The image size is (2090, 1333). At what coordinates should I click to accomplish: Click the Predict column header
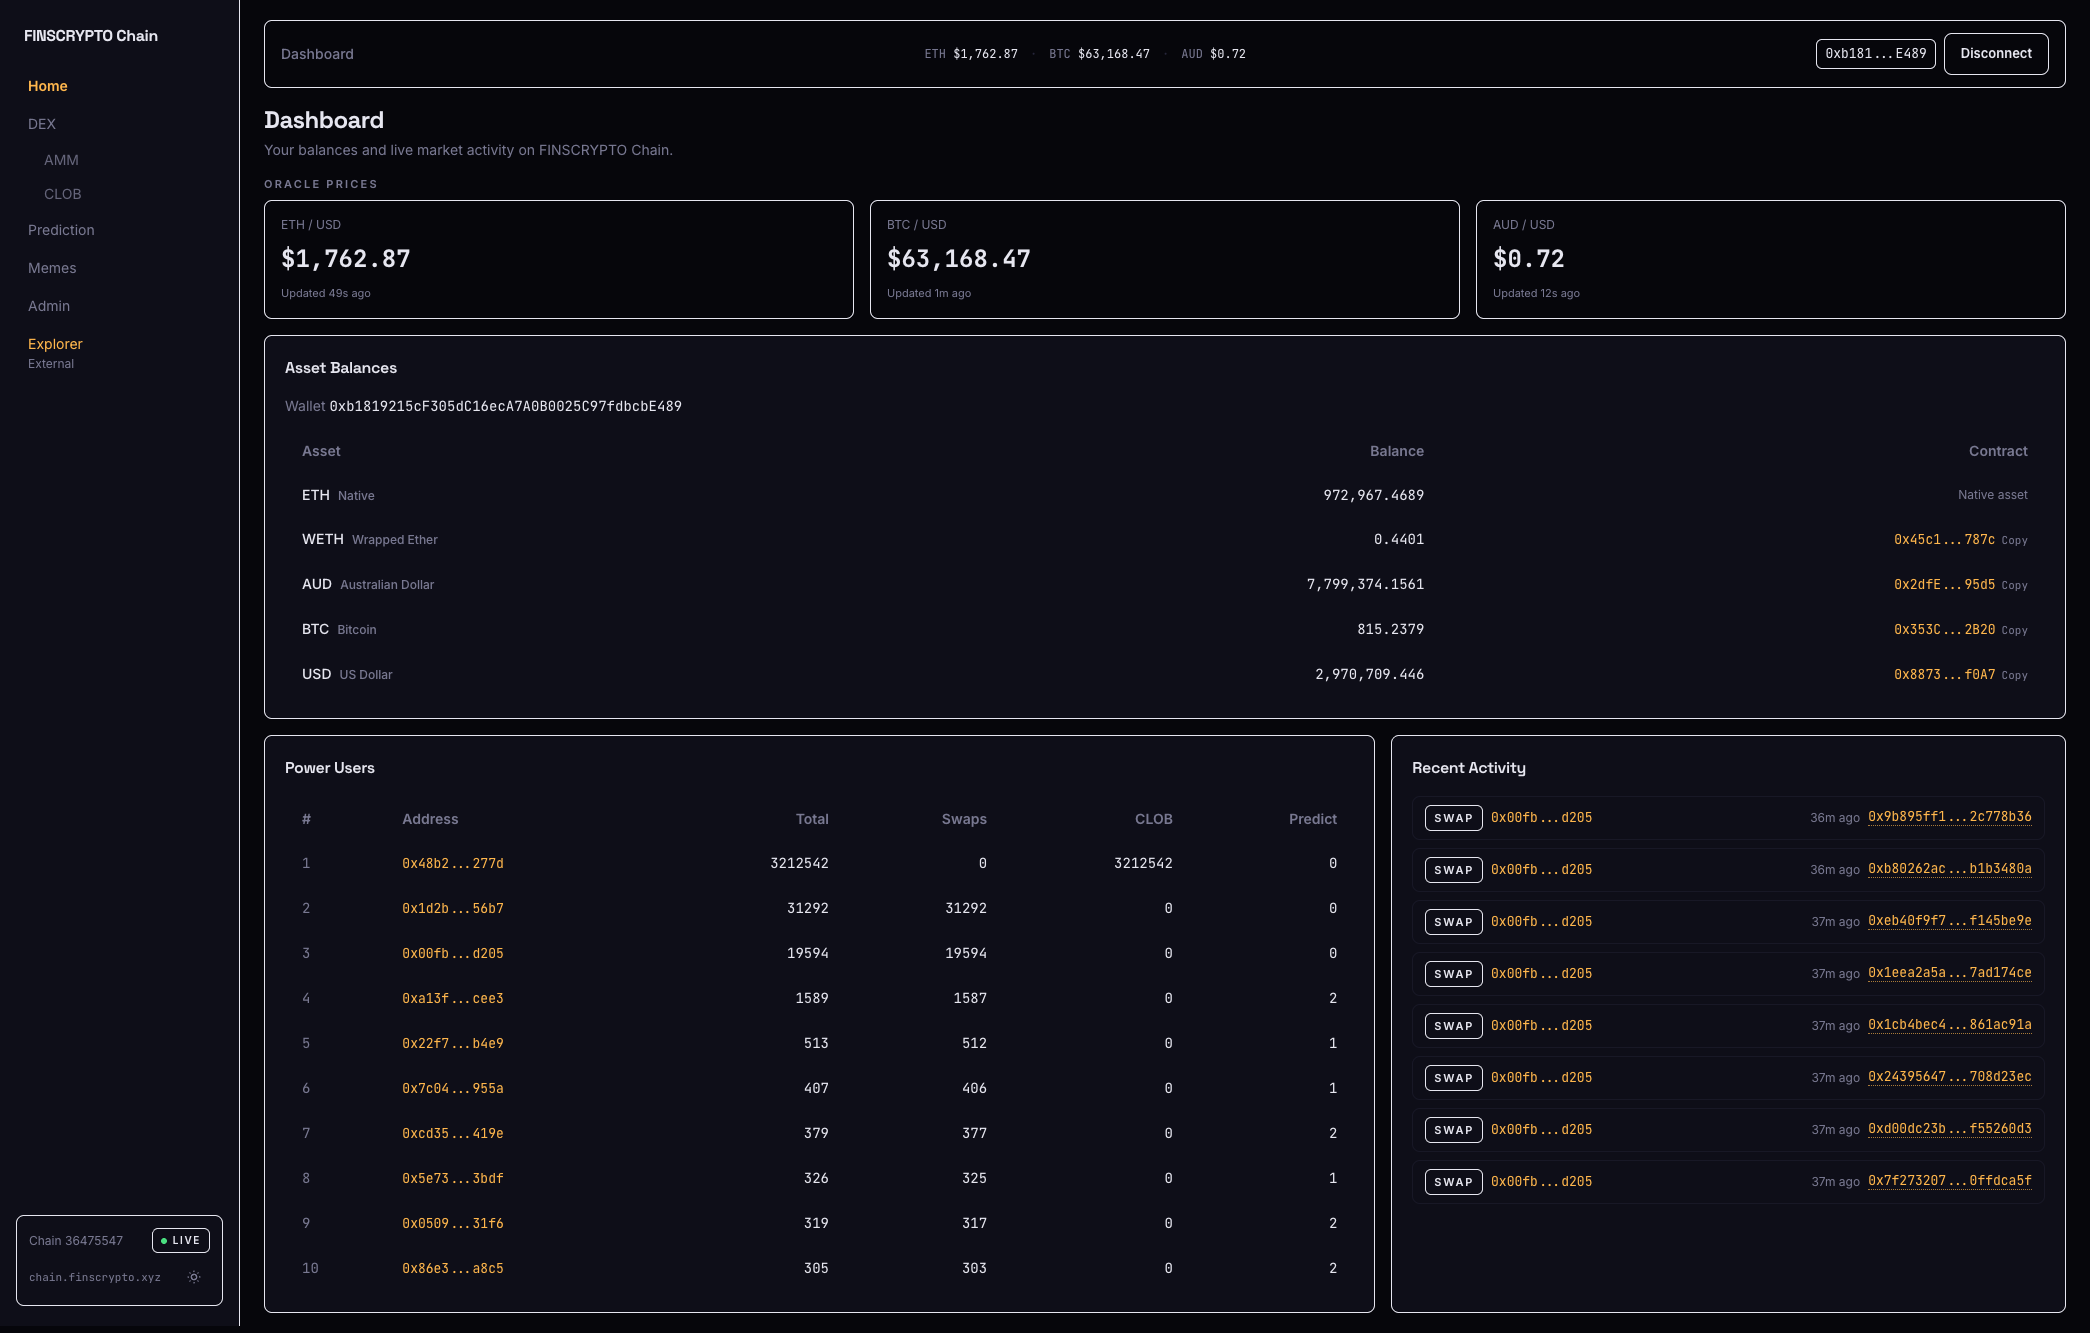click(1313, 819)
